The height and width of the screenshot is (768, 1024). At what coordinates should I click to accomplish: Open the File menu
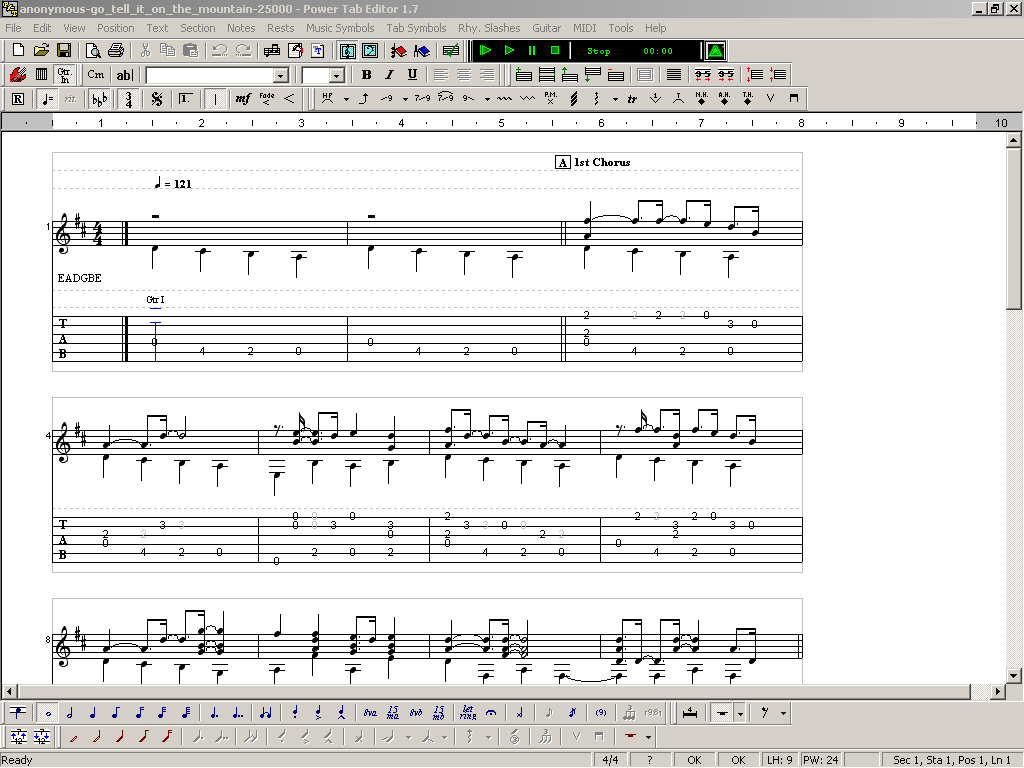click(x=13, y=28)
